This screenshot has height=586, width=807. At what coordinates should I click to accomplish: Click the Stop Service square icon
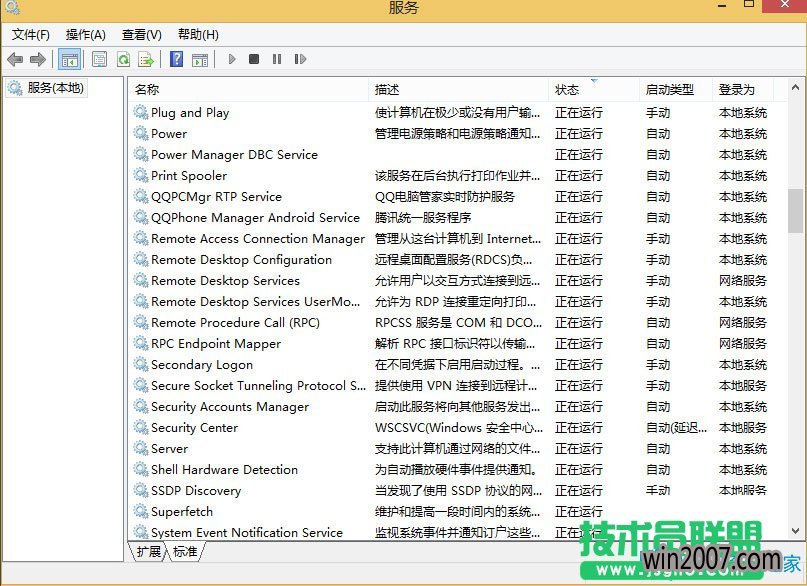pos(254,59)
